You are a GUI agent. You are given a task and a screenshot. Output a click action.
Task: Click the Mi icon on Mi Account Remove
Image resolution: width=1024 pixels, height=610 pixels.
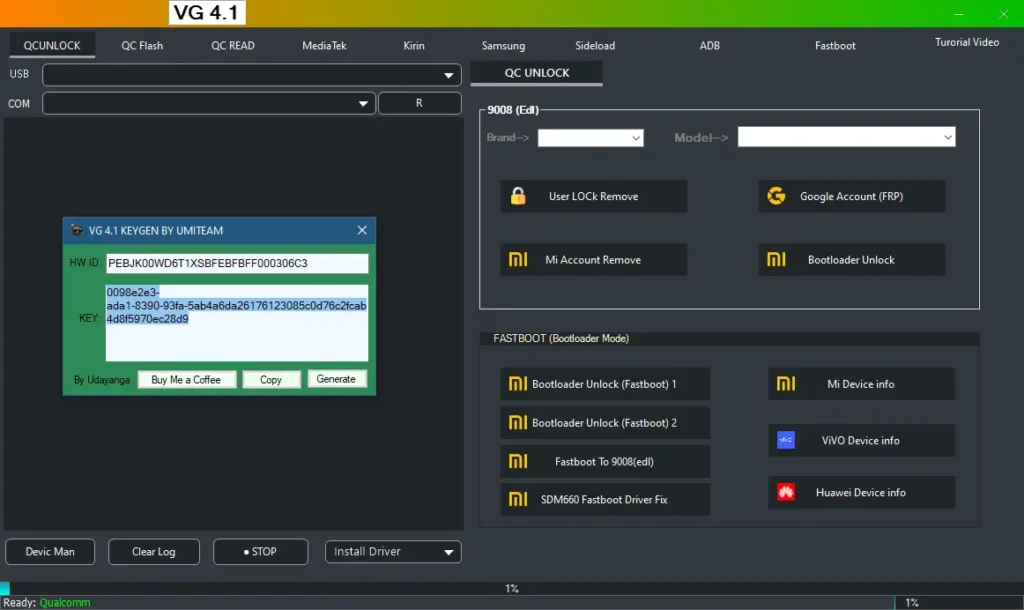[x=518, y=260]
